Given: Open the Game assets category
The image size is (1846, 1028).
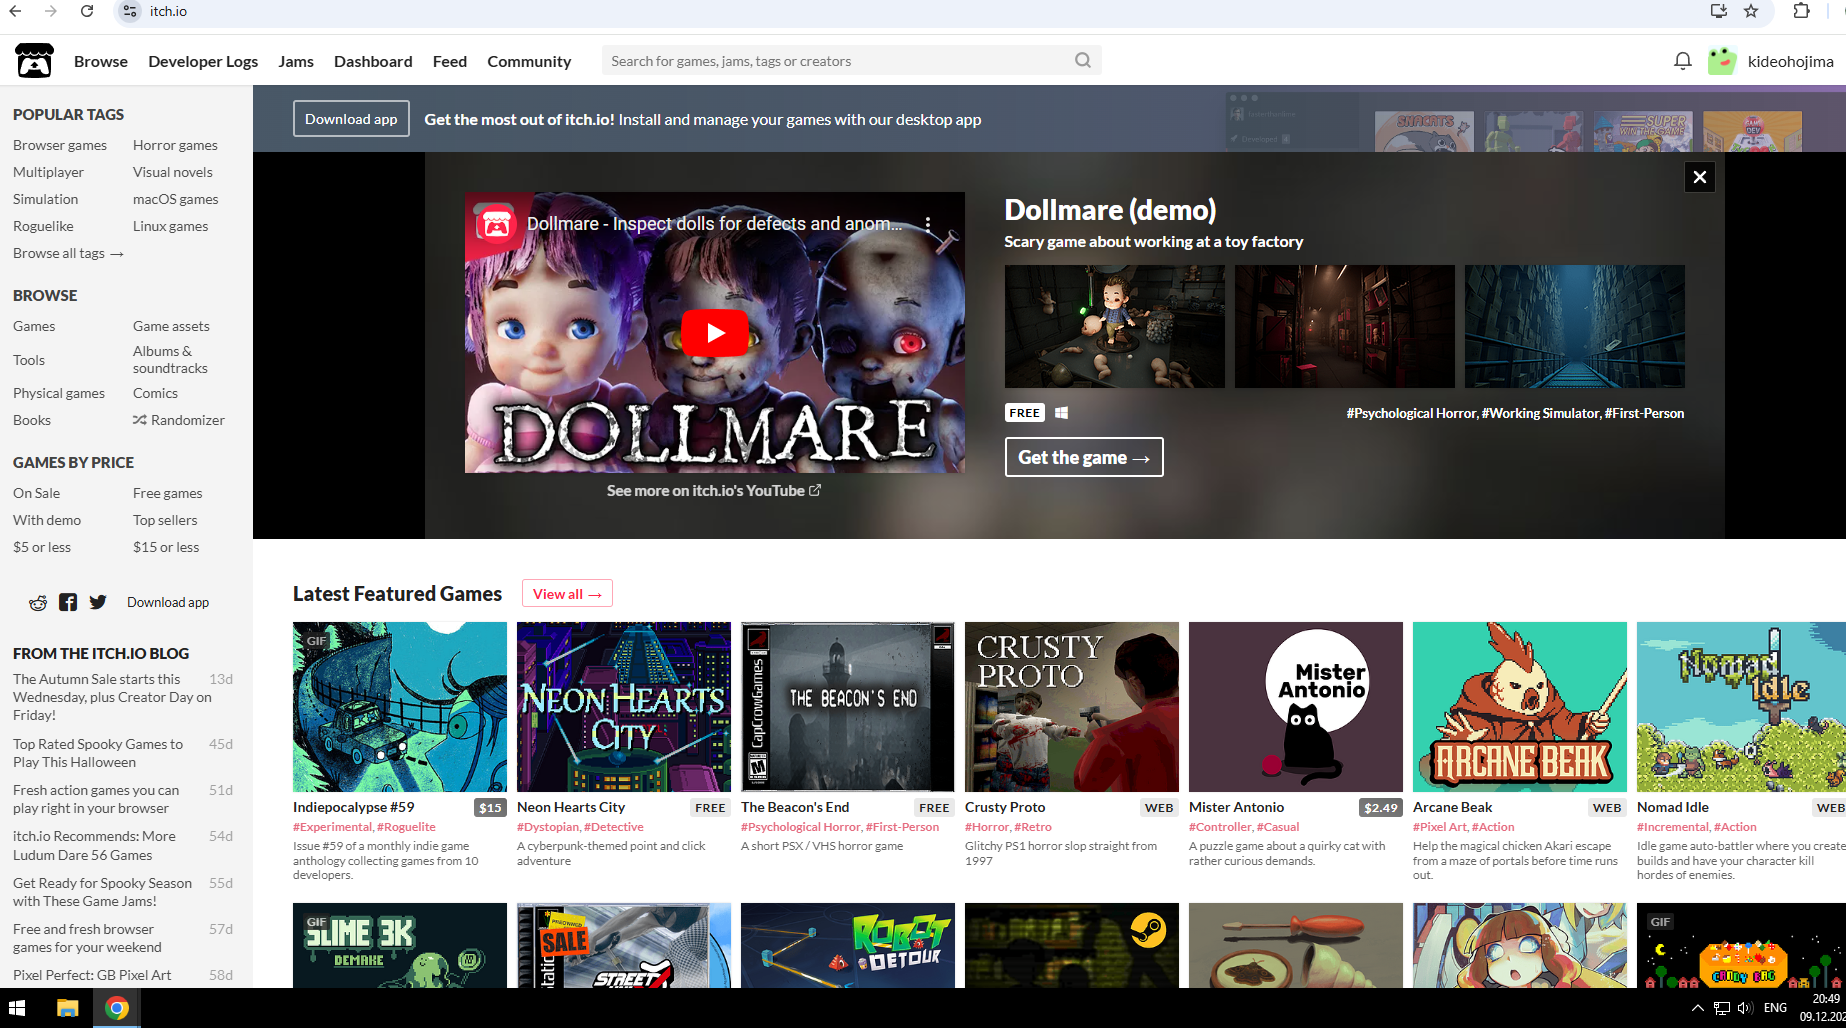Looking at the screenshot, I should (x=171, y=326).
